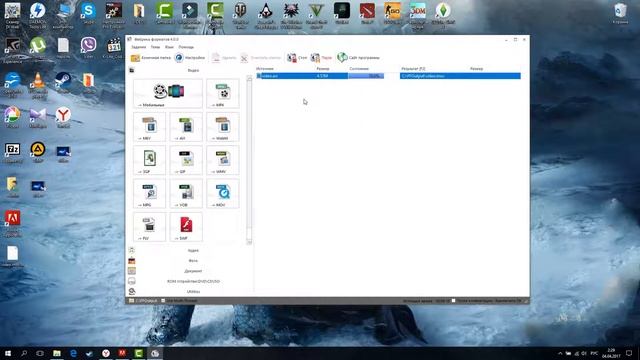The height and width of the screenshot is (360, 640).
Task: Click the format panel vertical scrollbar
Action: (x=249, y=160)
